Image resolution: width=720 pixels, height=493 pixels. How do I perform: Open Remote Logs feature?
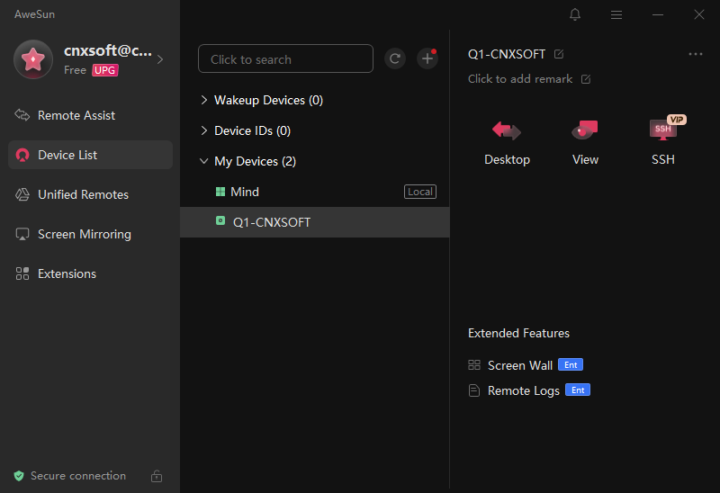(523, 391)
